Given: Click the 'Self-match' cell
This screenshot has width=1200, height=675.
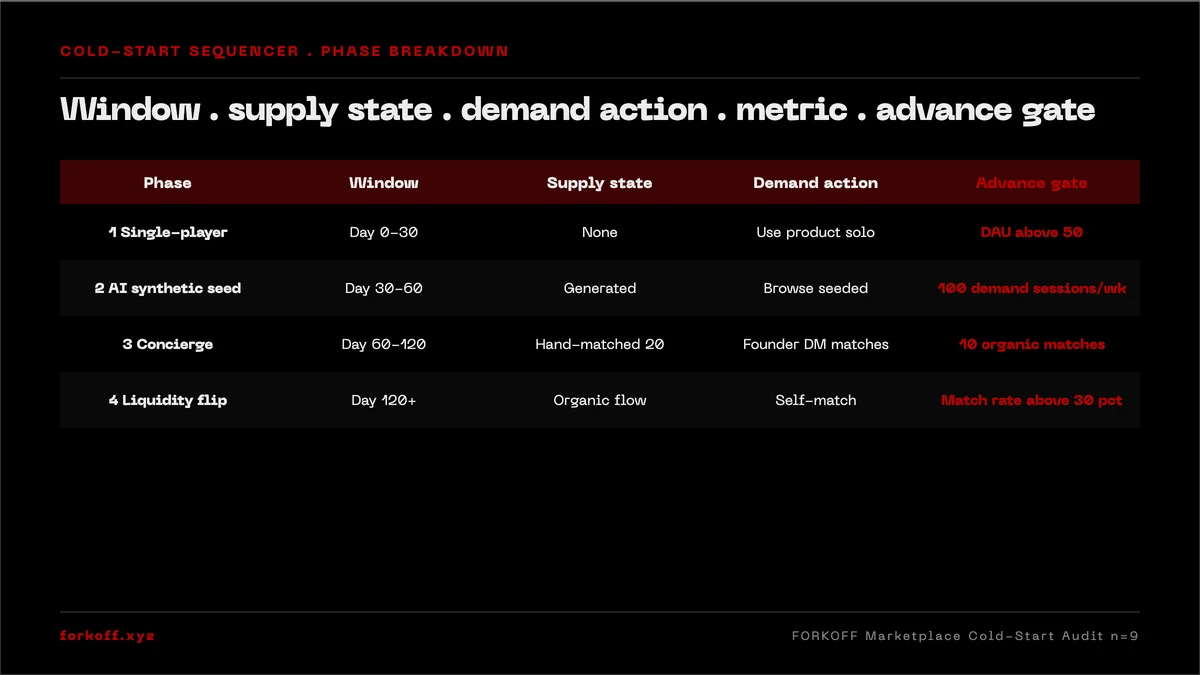Looking at the screenshot, I should [816, 400].
